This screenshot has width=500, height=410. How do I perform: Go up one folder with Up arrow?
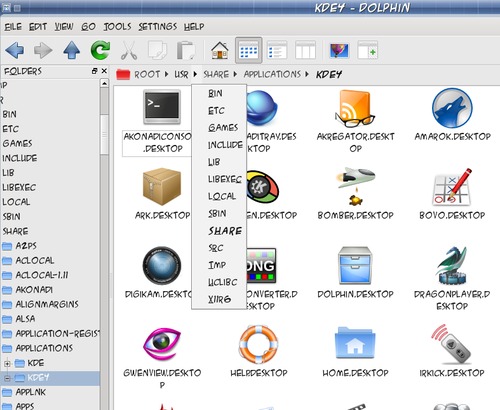click(72, 51)
